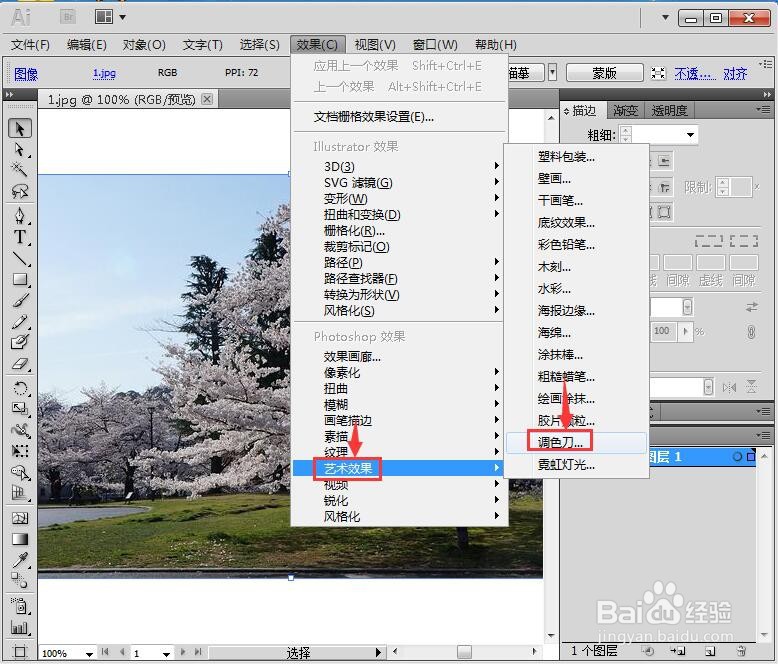Image resolution: width=778 pixels, height=664 pixels.
Task: Select the Gradient tool
Action: point(20,539)
